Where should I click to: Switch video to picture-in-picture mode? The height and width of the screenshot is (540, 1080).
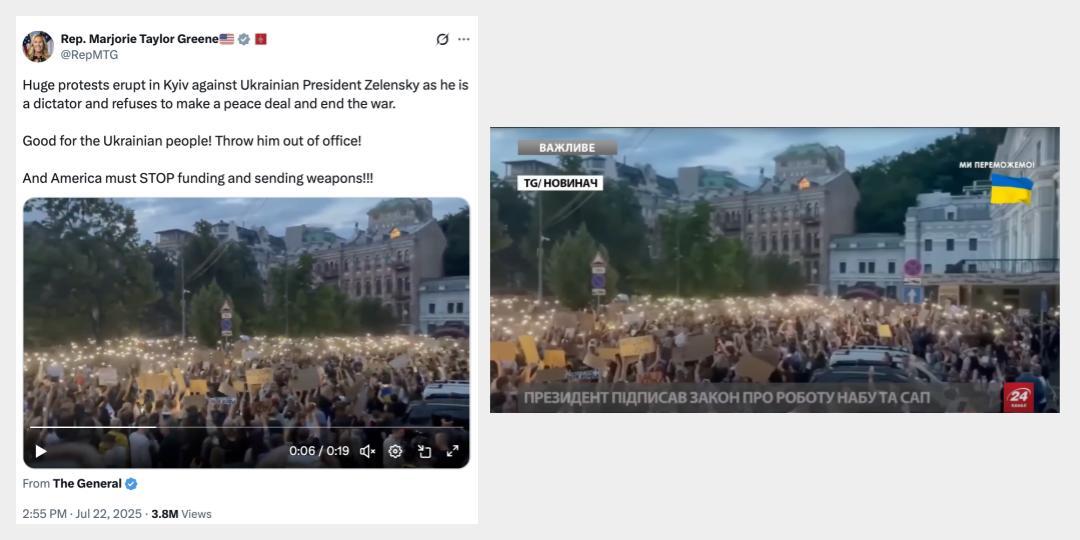[424, 451]
